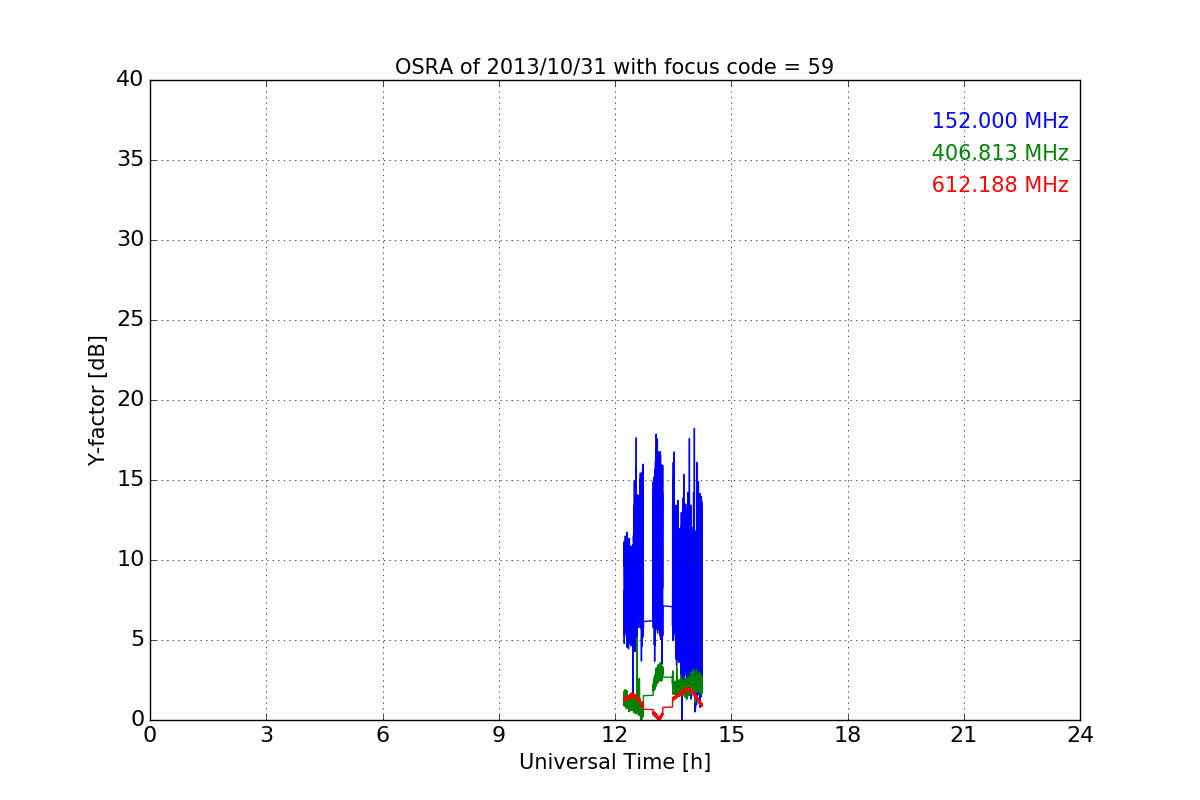Viewport: 1200px width, 800px height.
Task: Click the plot title mentioning focus code 59
Action: [614, 67]
